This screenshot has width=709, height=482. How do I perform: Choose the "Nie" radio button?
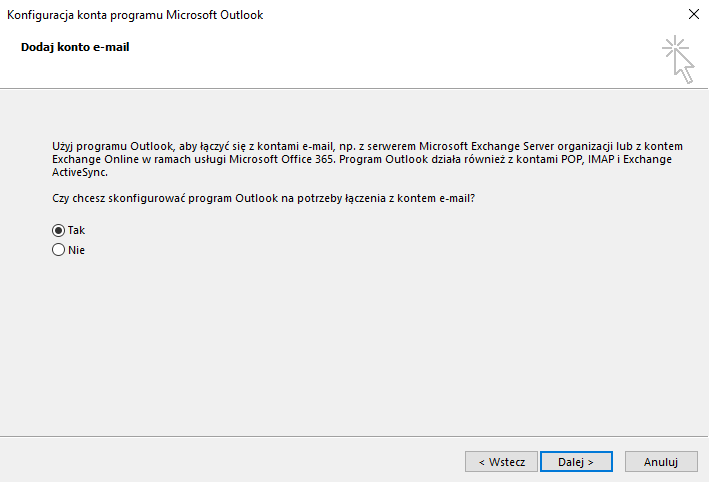(x=58, y=250)
